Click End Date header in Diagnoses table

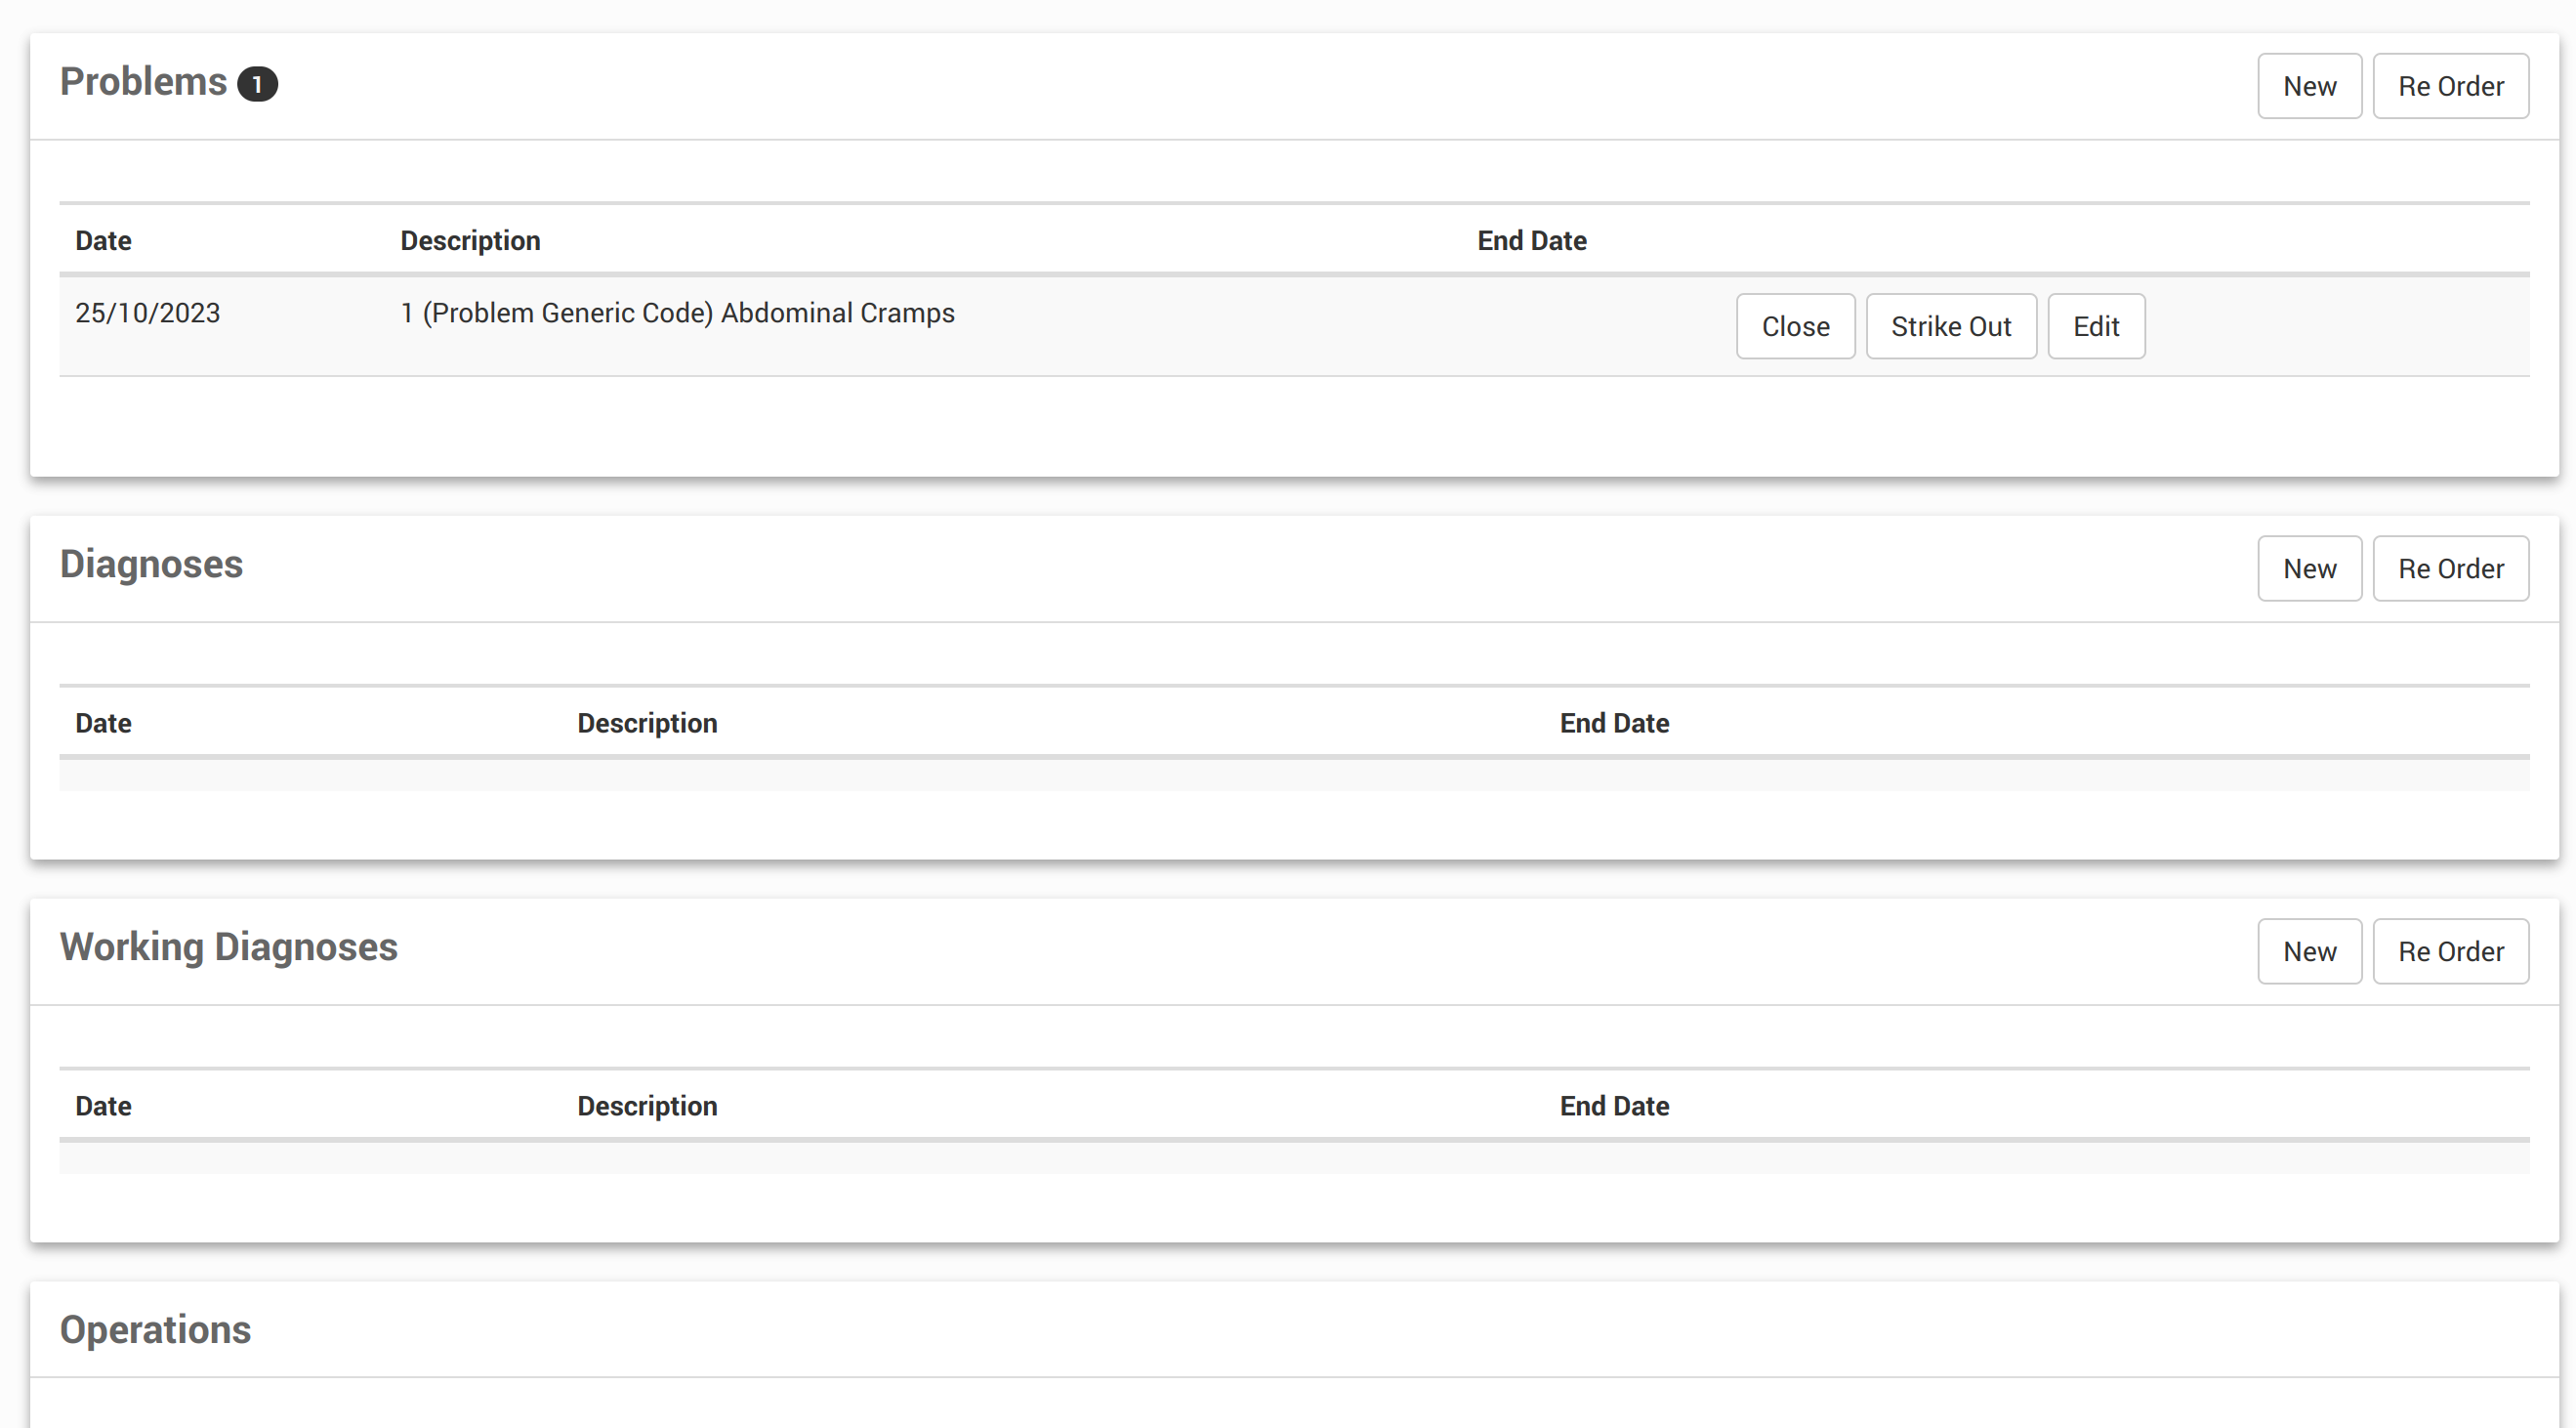tap(1613, 723)
